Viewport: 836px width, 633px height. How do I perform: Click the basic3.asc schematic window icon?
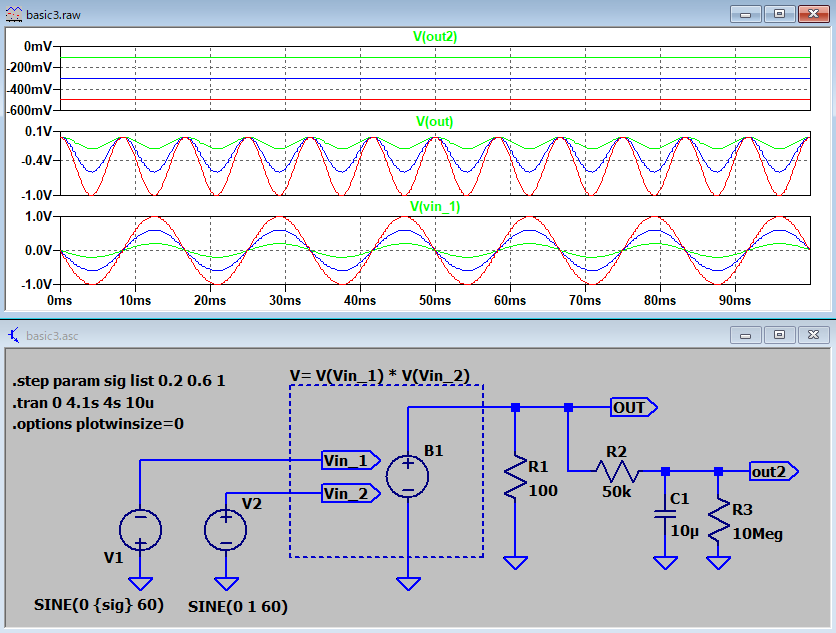(13, 335)
